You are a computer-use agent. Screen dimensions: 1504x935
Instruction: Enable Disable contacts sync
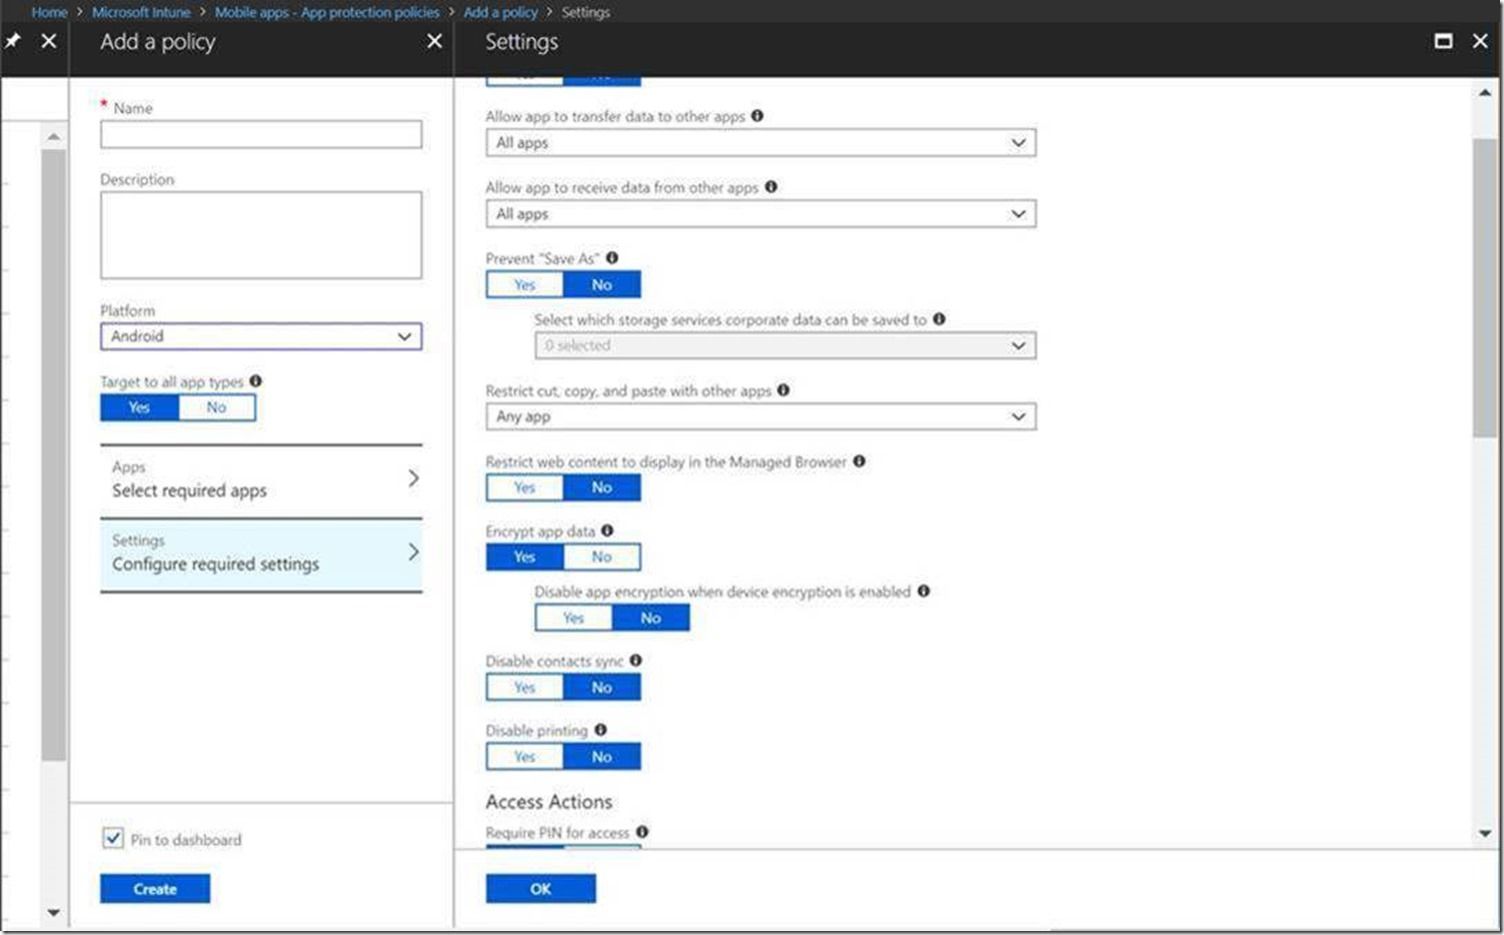click(524, 687)
